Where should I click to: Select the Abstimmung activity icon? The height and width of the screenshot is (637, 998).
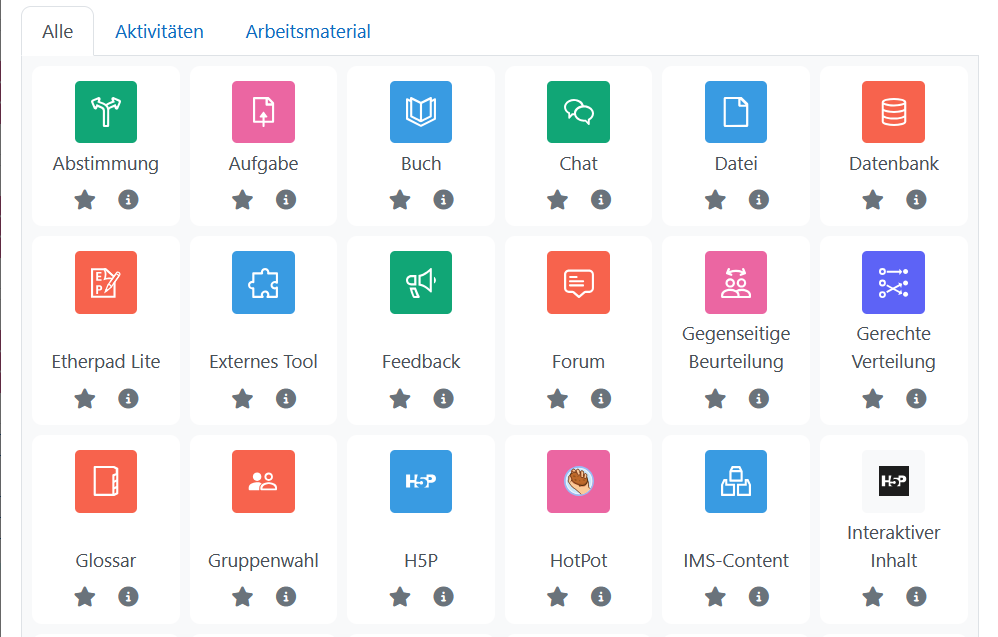click(105, 112)
